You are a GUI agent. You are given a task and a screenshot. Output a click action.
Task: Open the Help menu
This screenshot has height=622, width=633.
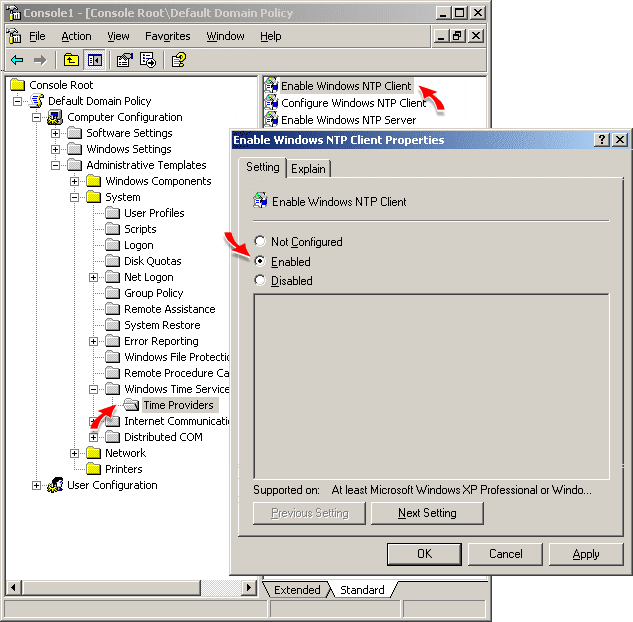coord(270,36)
